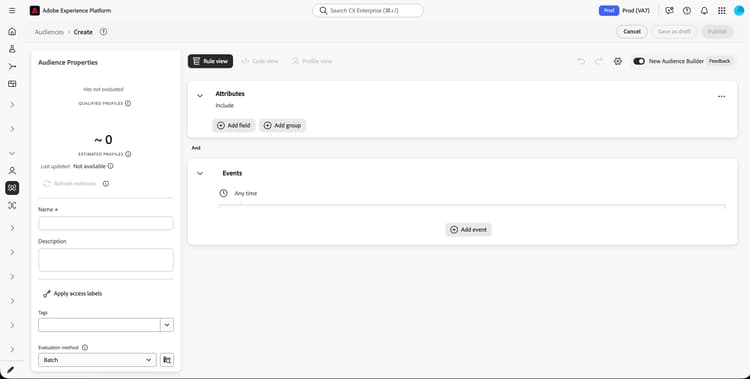
Task: Click into the Tags input box
Action: point(99,325)
